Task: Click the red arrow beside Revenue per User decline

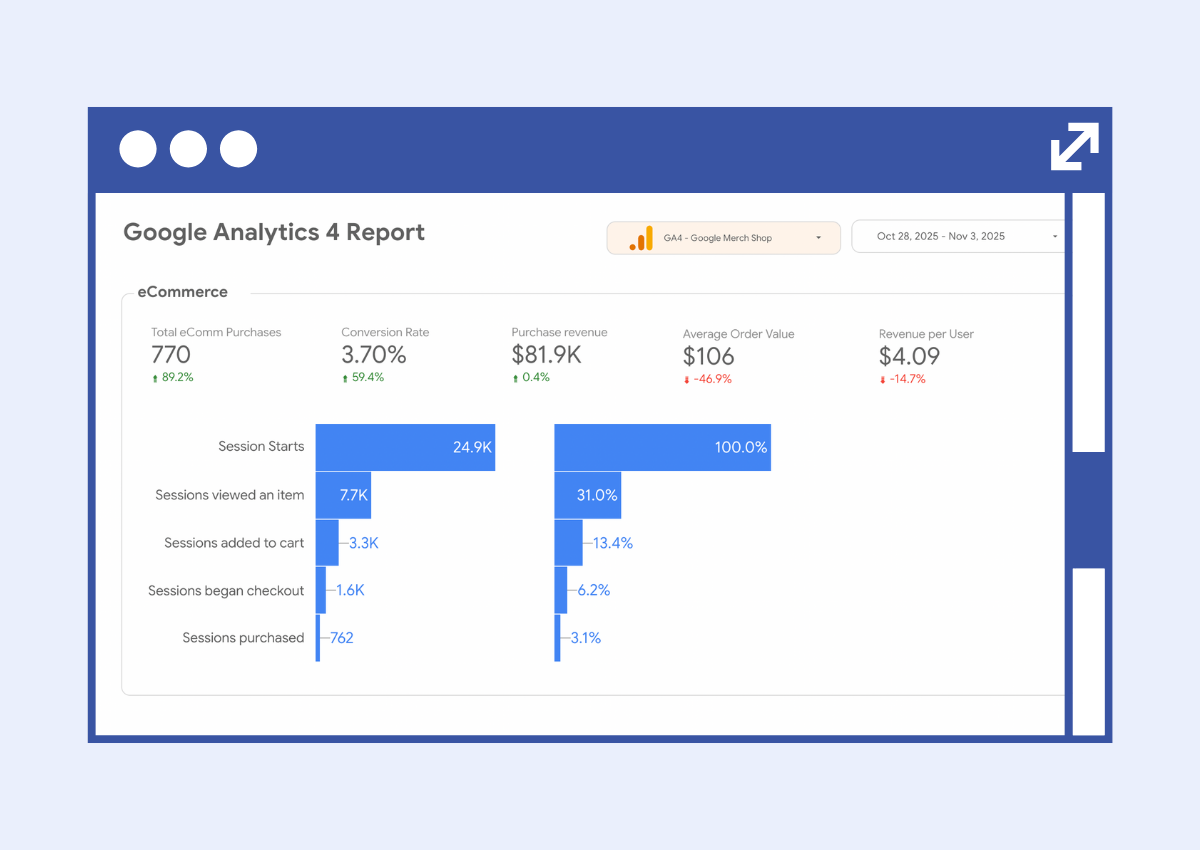Action: 881,380
